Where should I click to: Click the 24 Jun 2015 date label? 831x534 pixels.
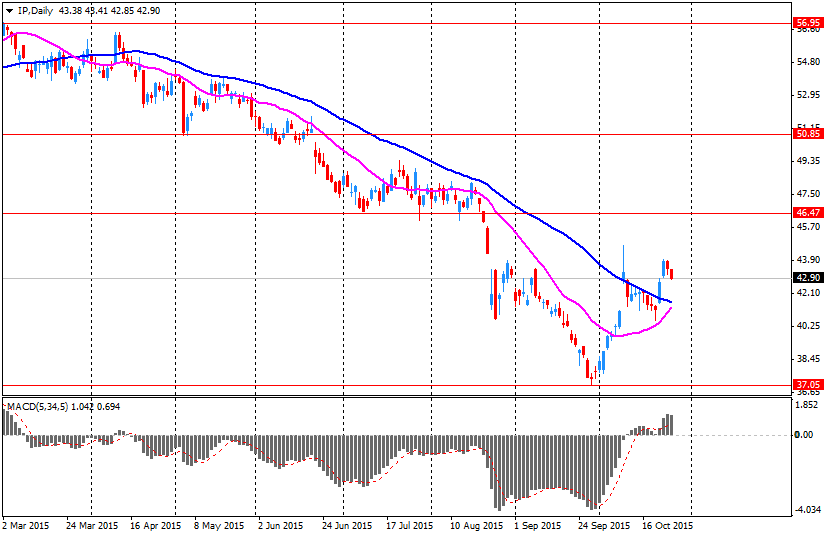347,526
